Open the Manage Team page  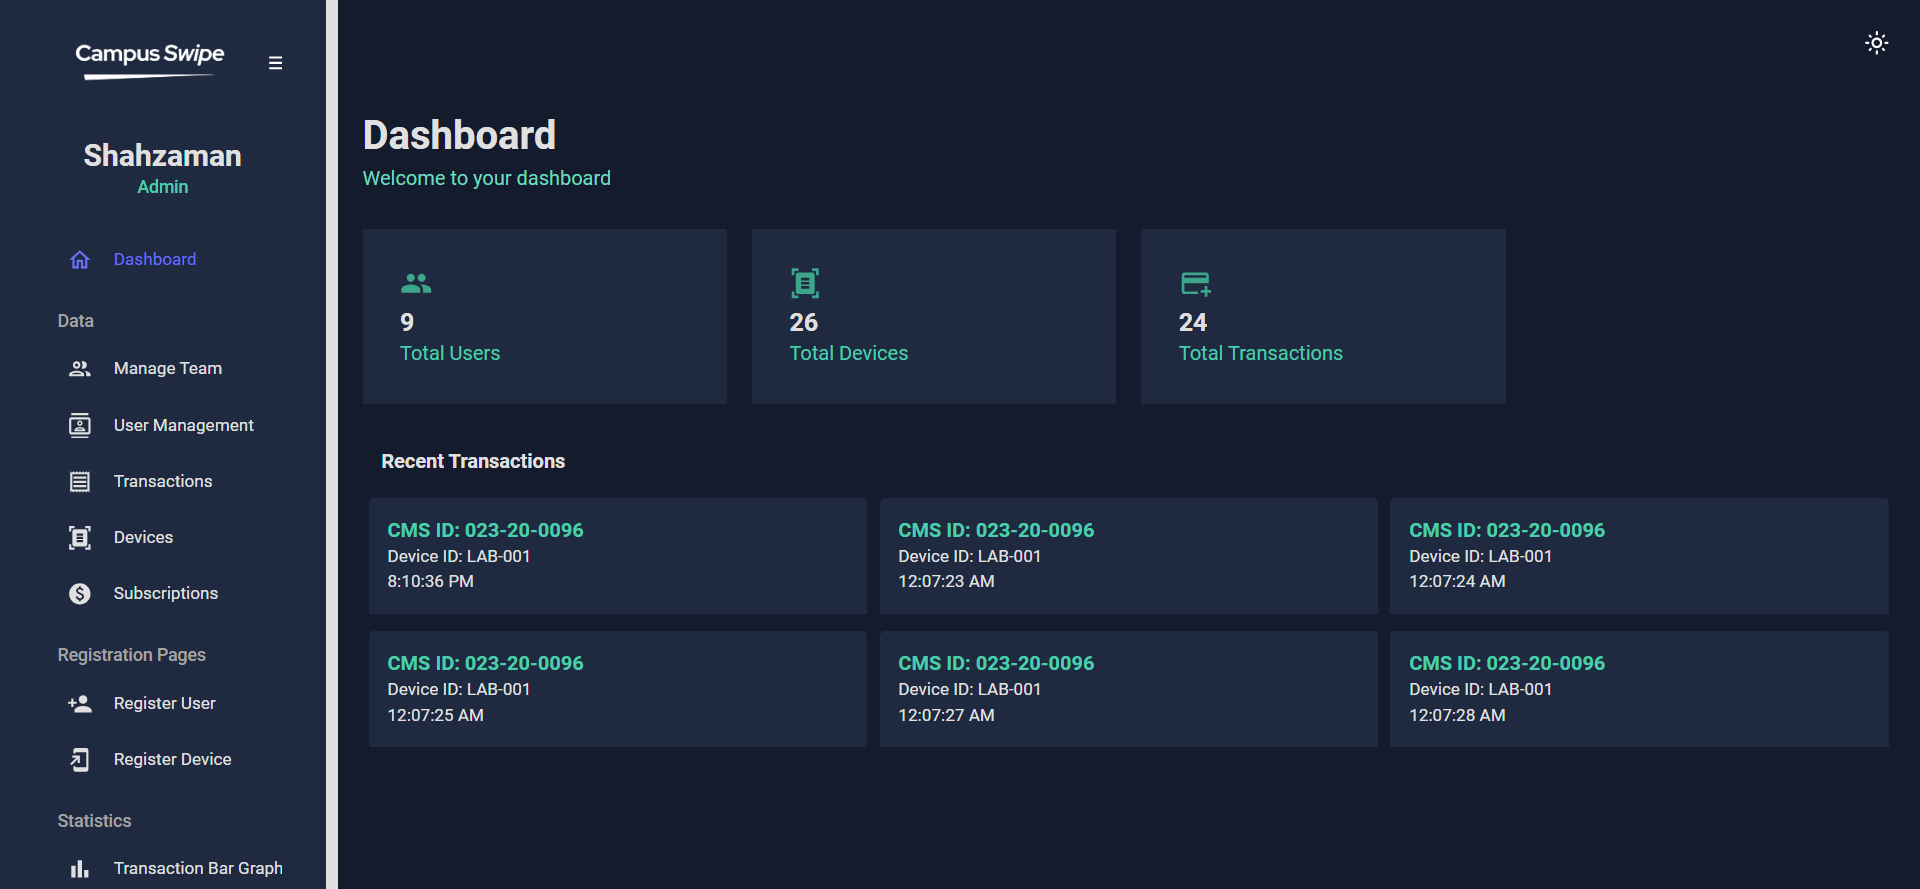pyautogui.click(x=168, y=369)
